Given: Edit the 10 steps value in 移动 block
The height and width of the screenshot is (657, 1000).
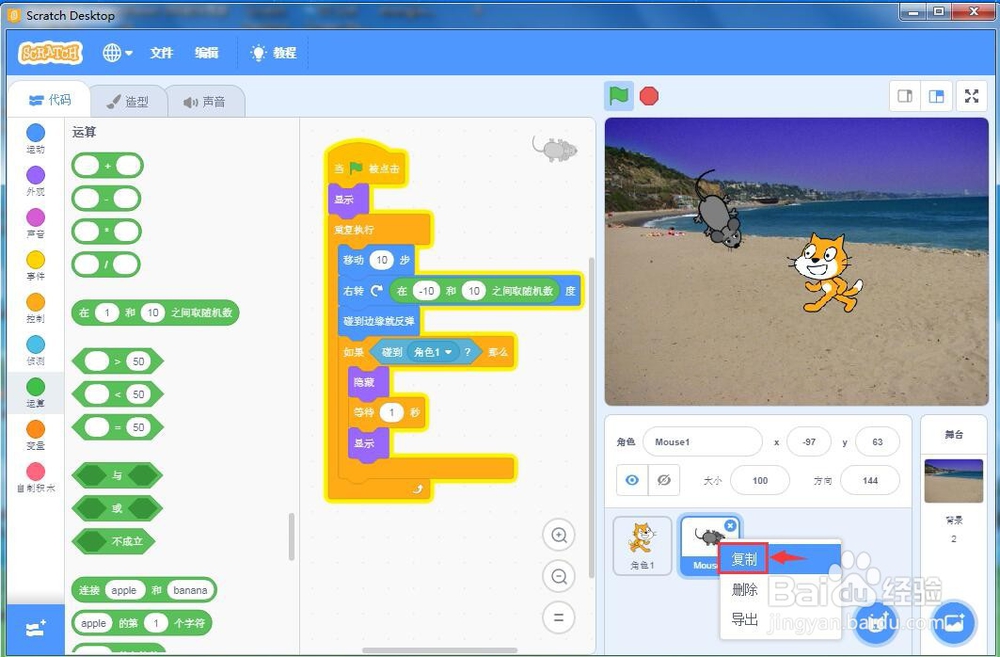Looking at the screenshot, I should click(381, 260).
